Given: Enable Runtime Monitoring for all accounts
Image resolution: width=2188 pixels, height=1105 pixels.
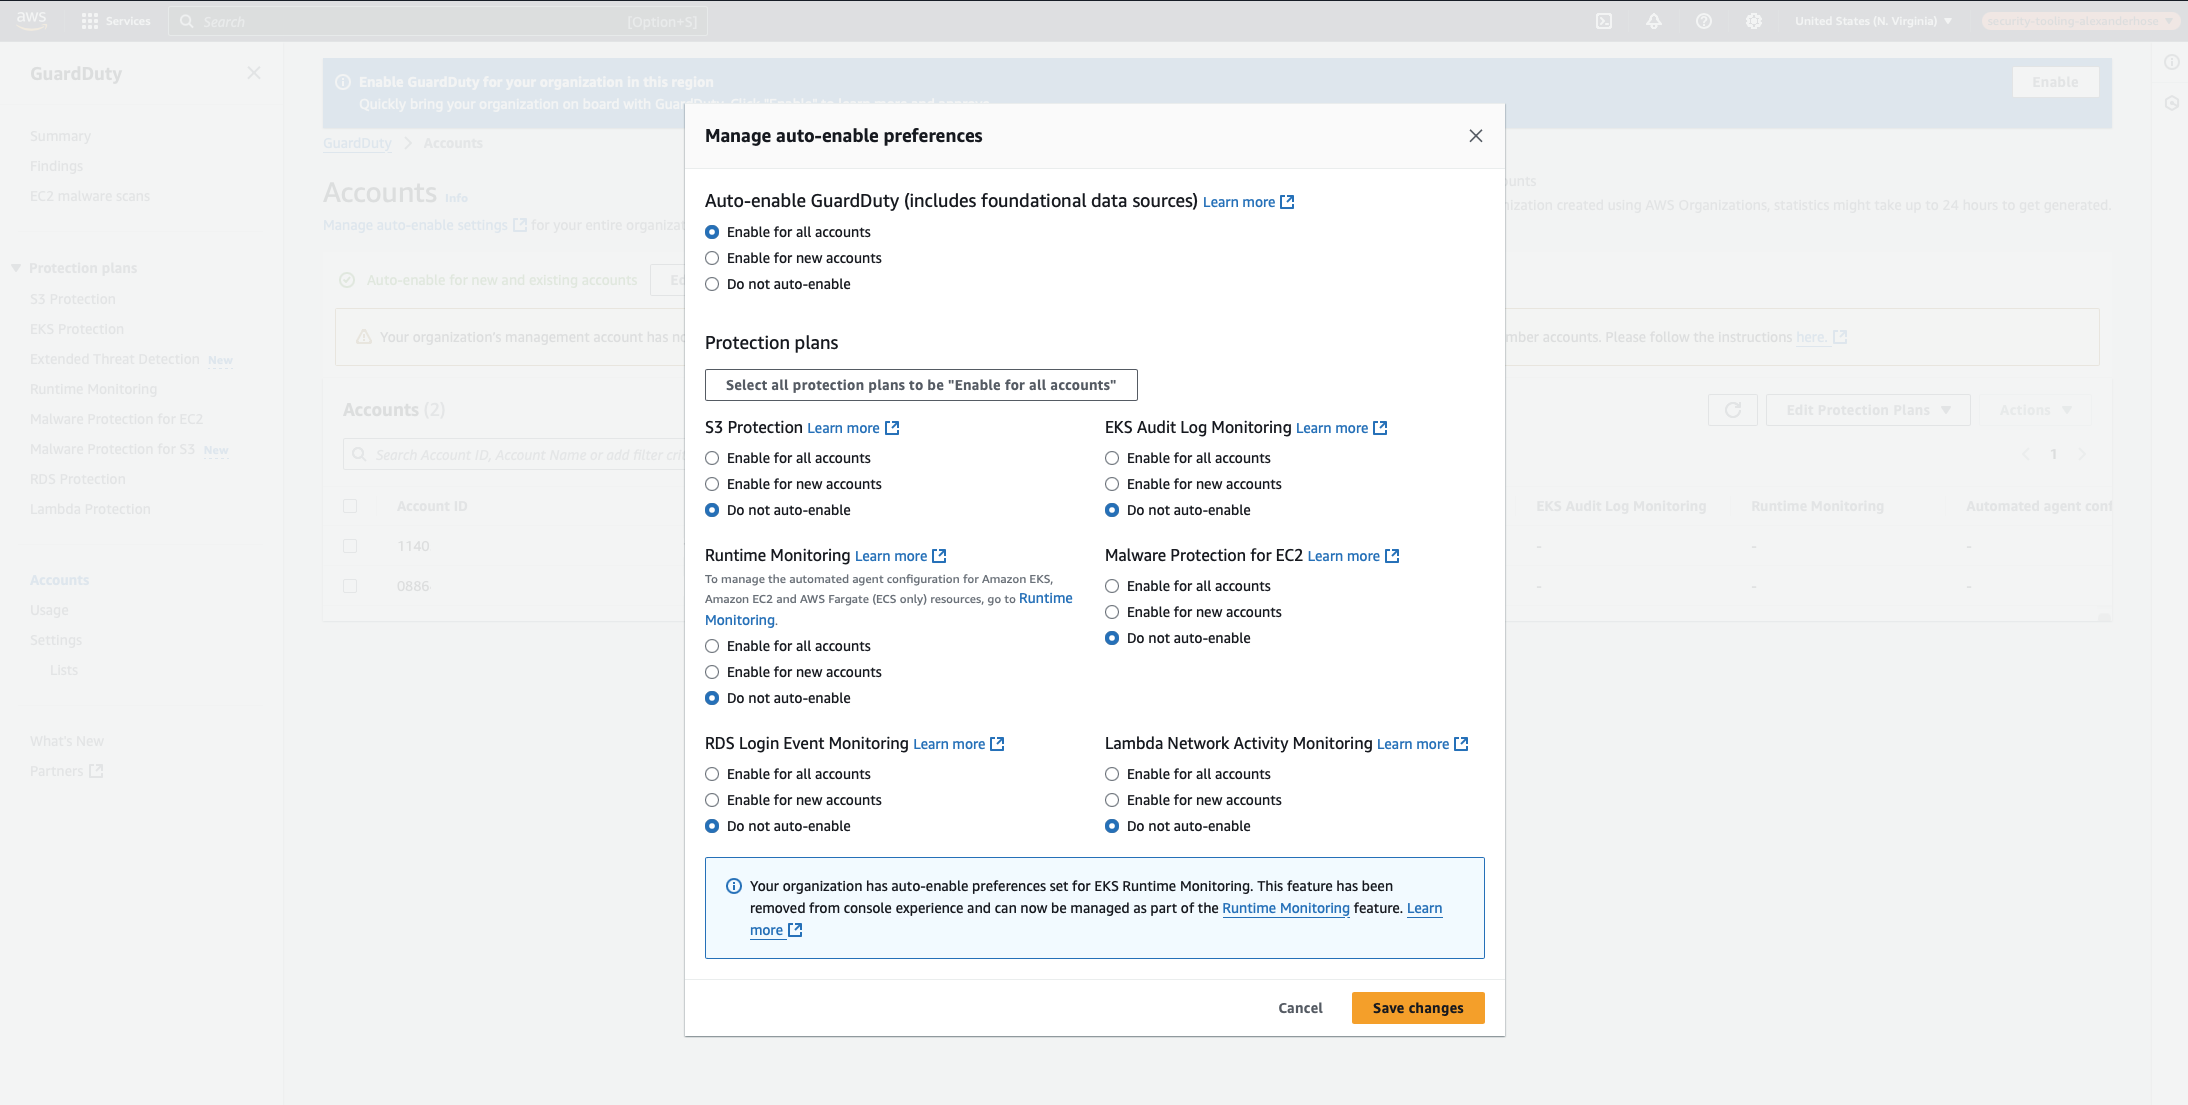Looking at the screenshot, I should click(712, 646).
